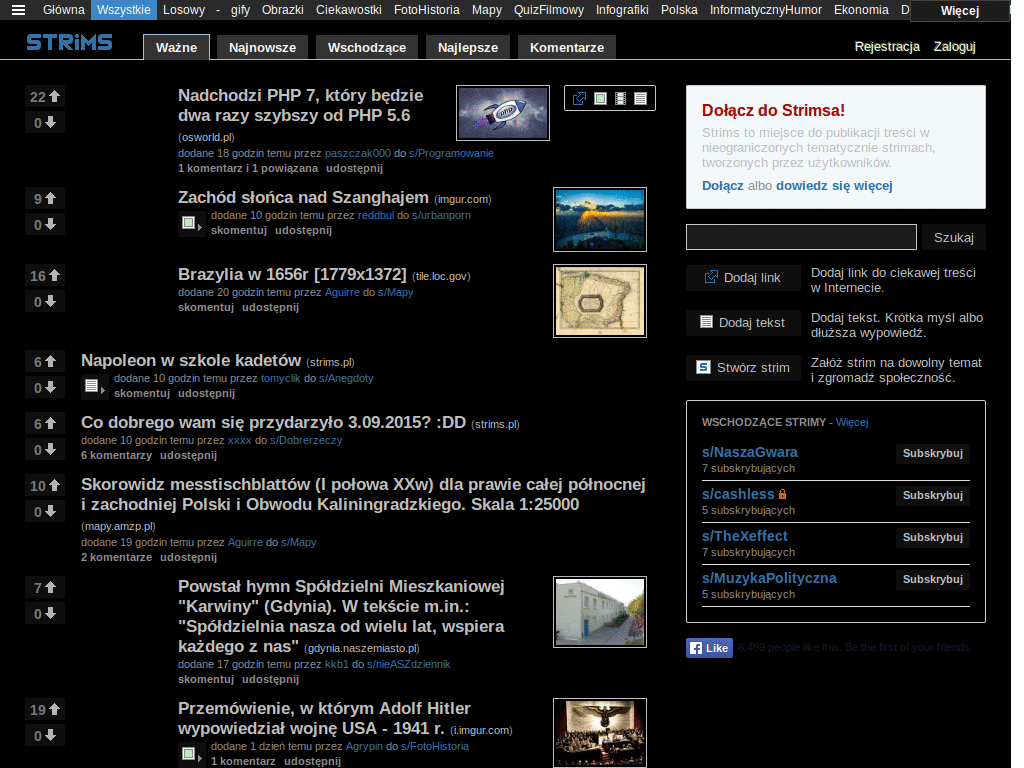Screen dimensions: 1024x768
Task: Open the hamburger menu in the top bar
Action: click(18, 10)
